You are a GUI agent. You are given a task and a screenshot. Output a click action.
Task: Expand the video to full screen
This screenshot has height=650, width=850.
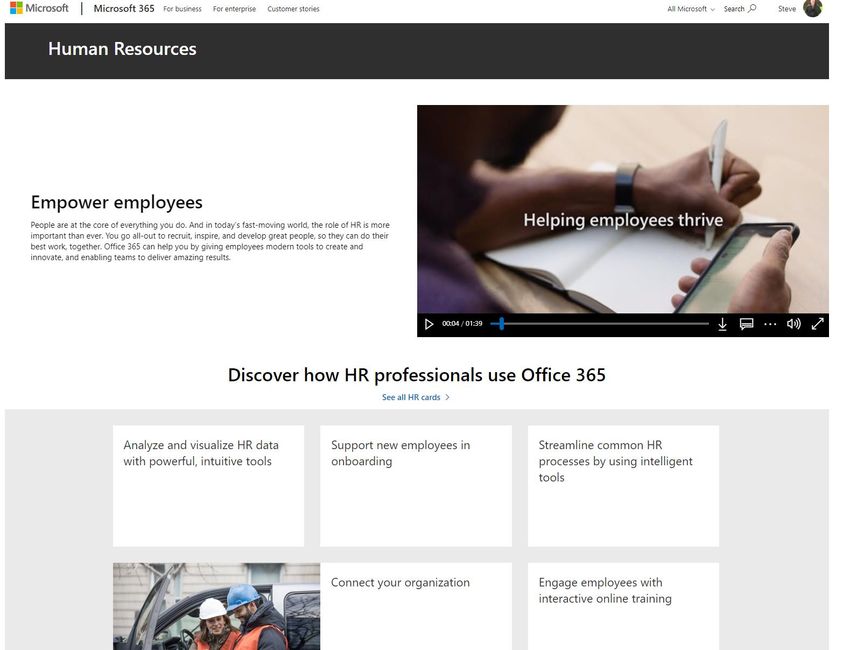pos(817,324)
